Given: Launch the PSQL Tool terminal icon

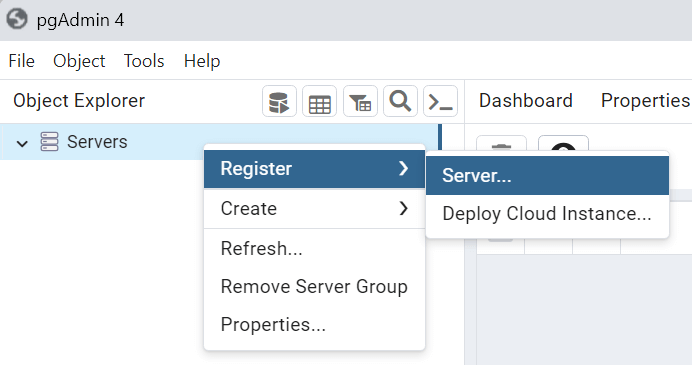Looking at the screenshot, I should tap(440, 102).
